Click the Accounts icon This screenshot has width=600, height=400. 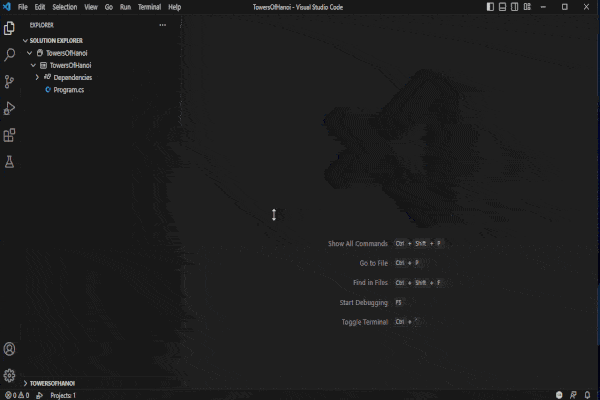coord(10,349)
